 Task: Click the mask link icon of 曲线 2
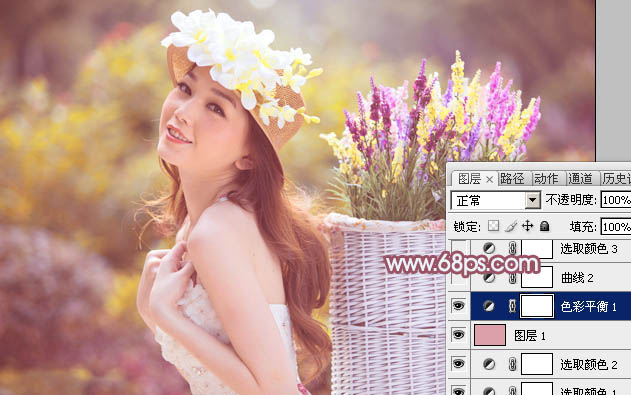pos(512,278)
